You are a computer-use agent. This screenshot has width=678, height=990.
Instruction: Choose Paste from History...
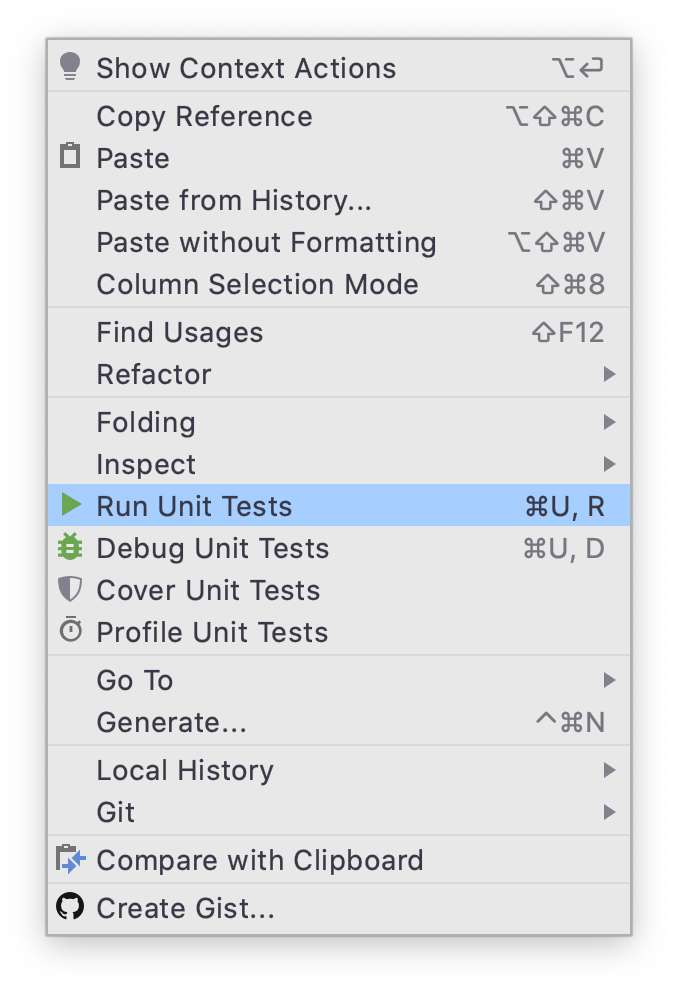pos(234,200)
